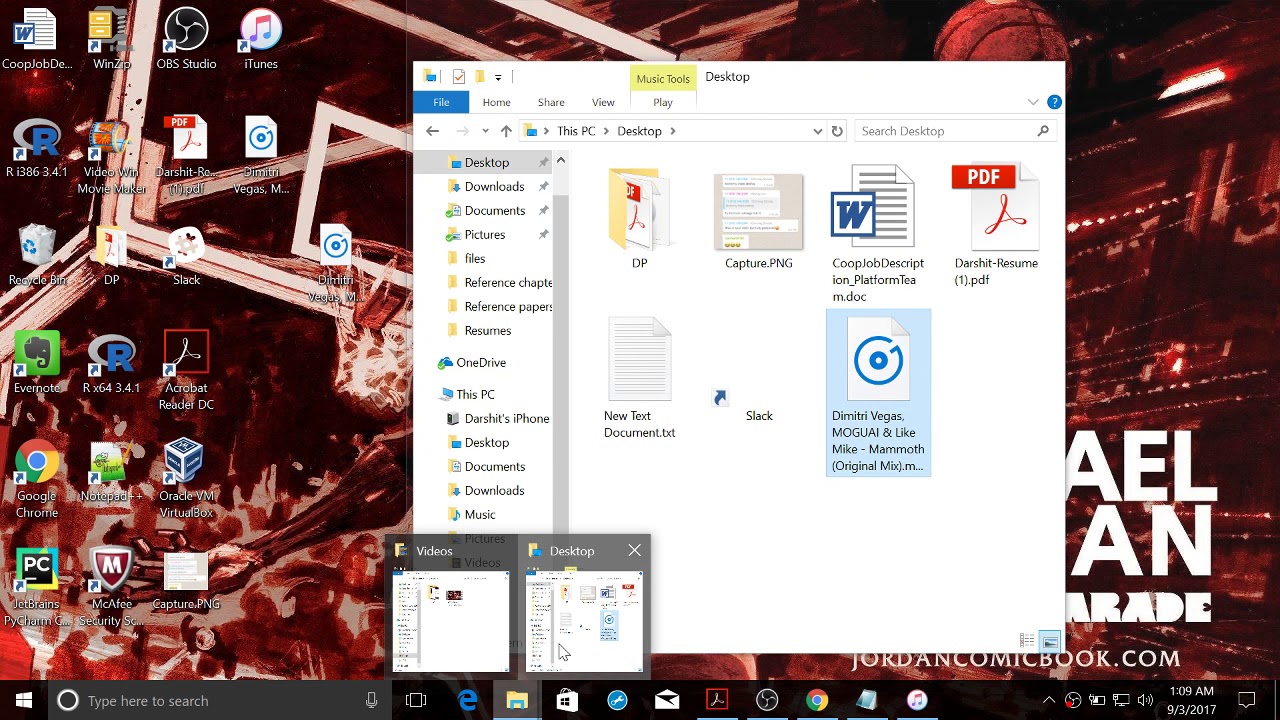Open the Microsoft Store taskbar icon
Viewport: 1280px width, 720px height.
567,701
